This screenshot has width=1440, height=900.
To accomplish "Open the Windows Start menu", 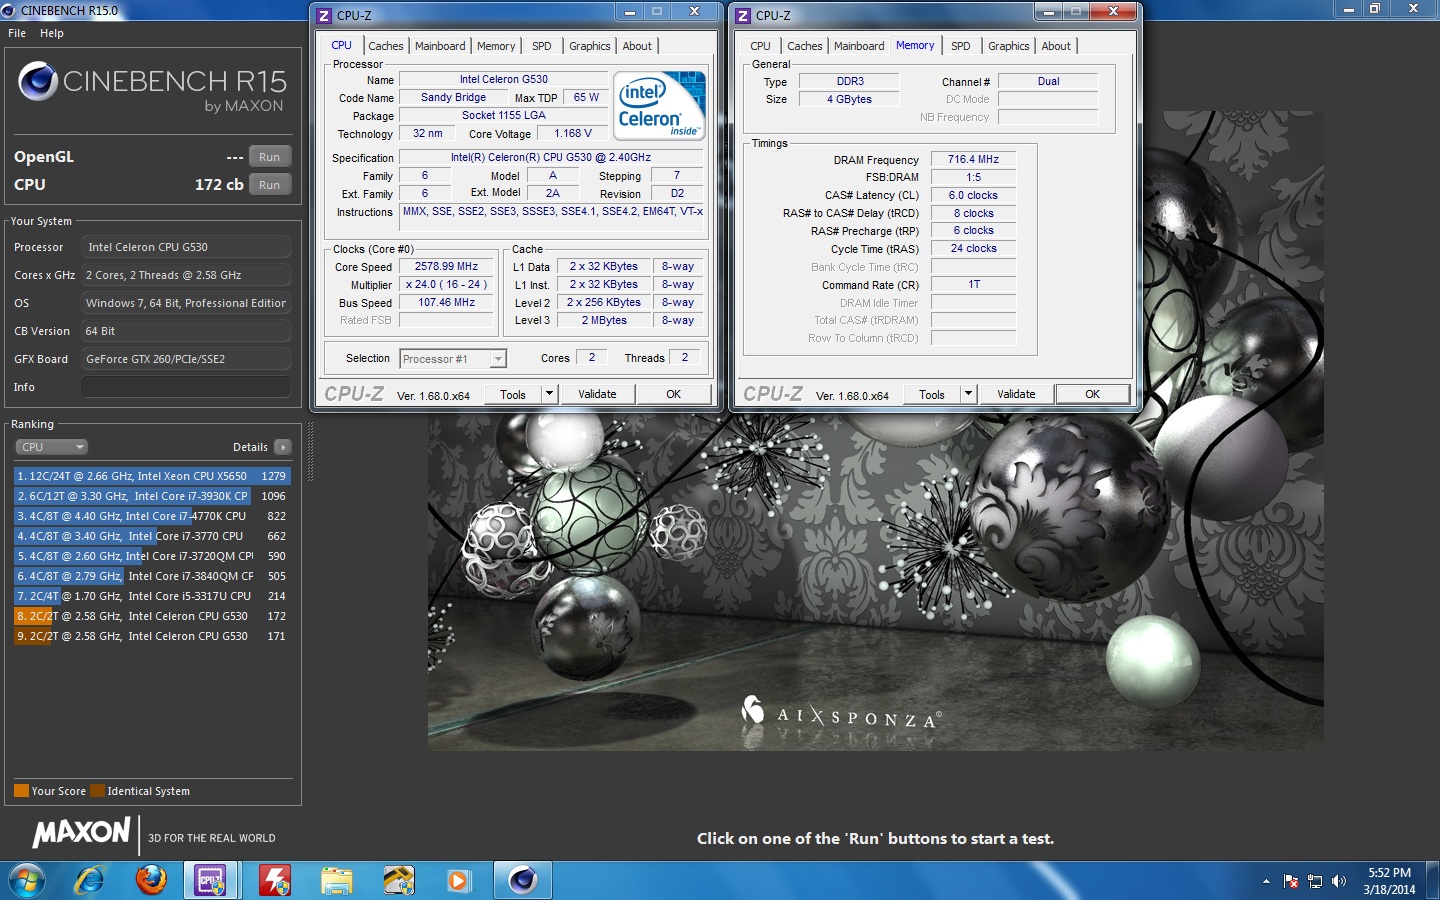I will 27,880.
